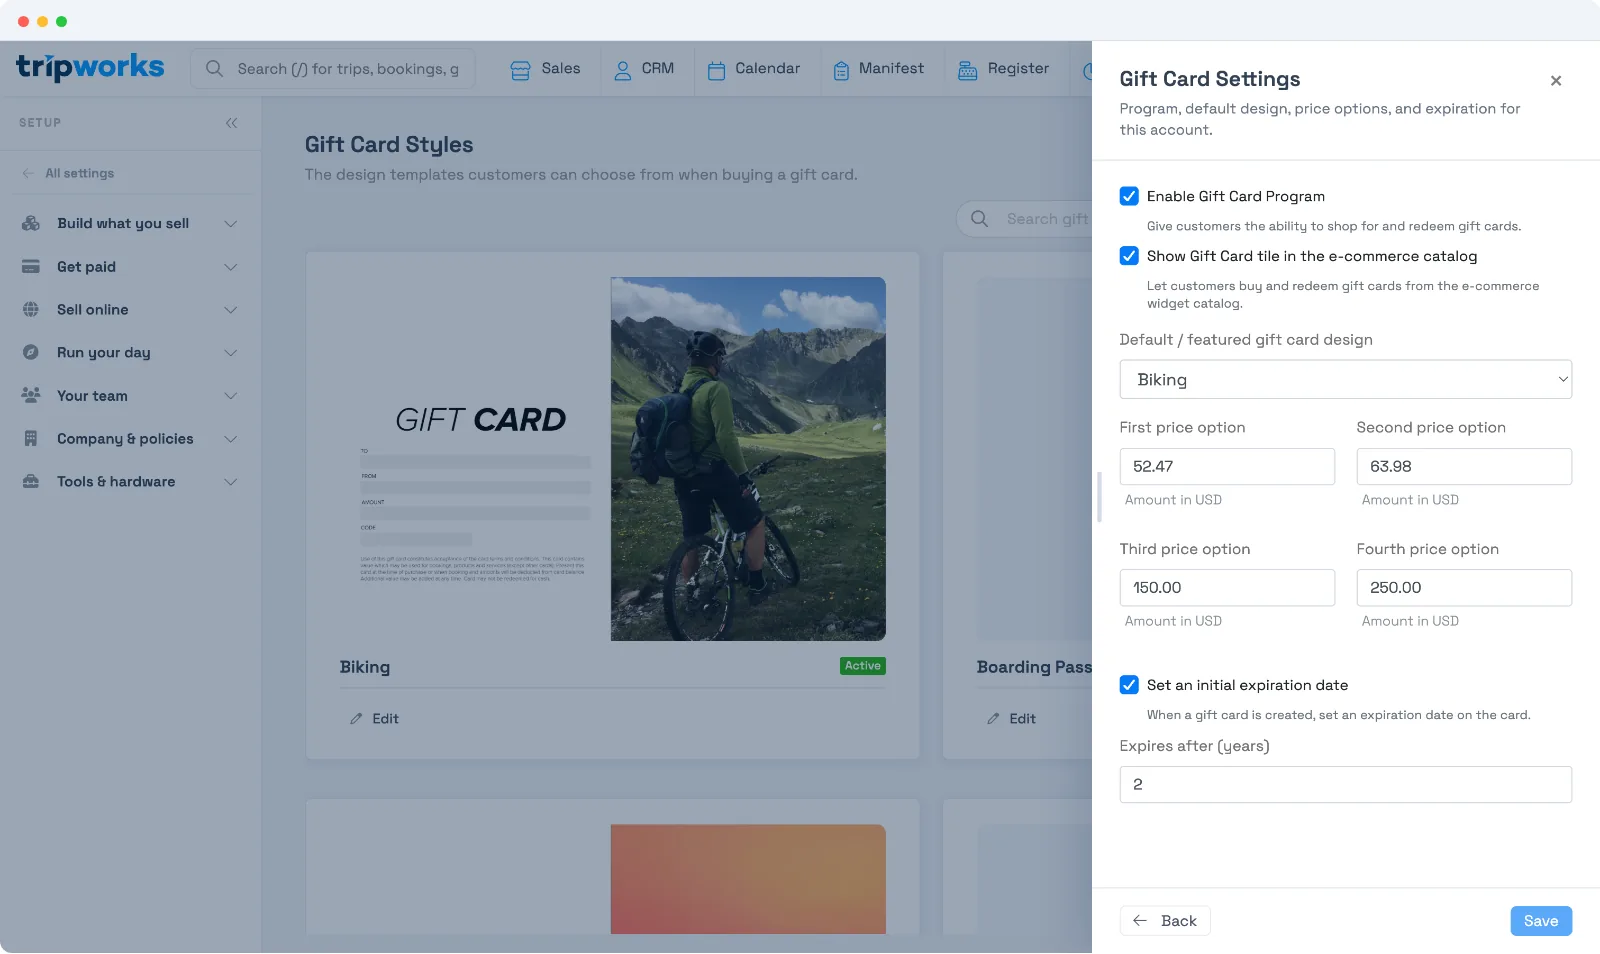Click the trips and bookings search box
The image size is (1600, 954).
tap(333, 69)
